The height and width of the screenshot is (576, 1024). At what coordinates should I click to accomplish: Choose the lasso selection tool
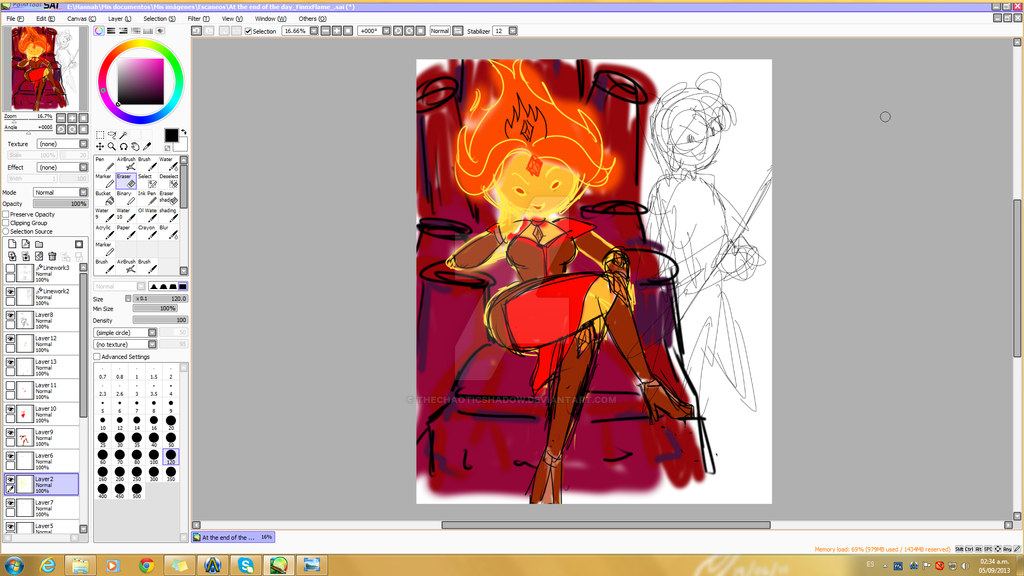coord(112,135)
